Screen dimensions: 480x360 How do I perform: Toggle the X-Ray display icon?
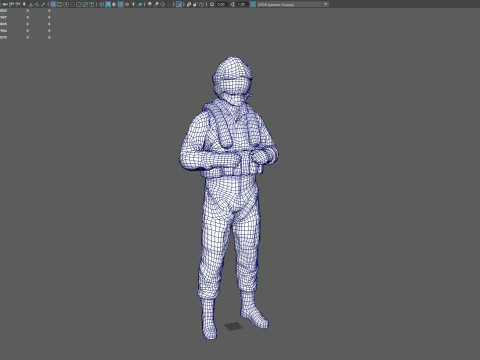click(x=188, y=4)
